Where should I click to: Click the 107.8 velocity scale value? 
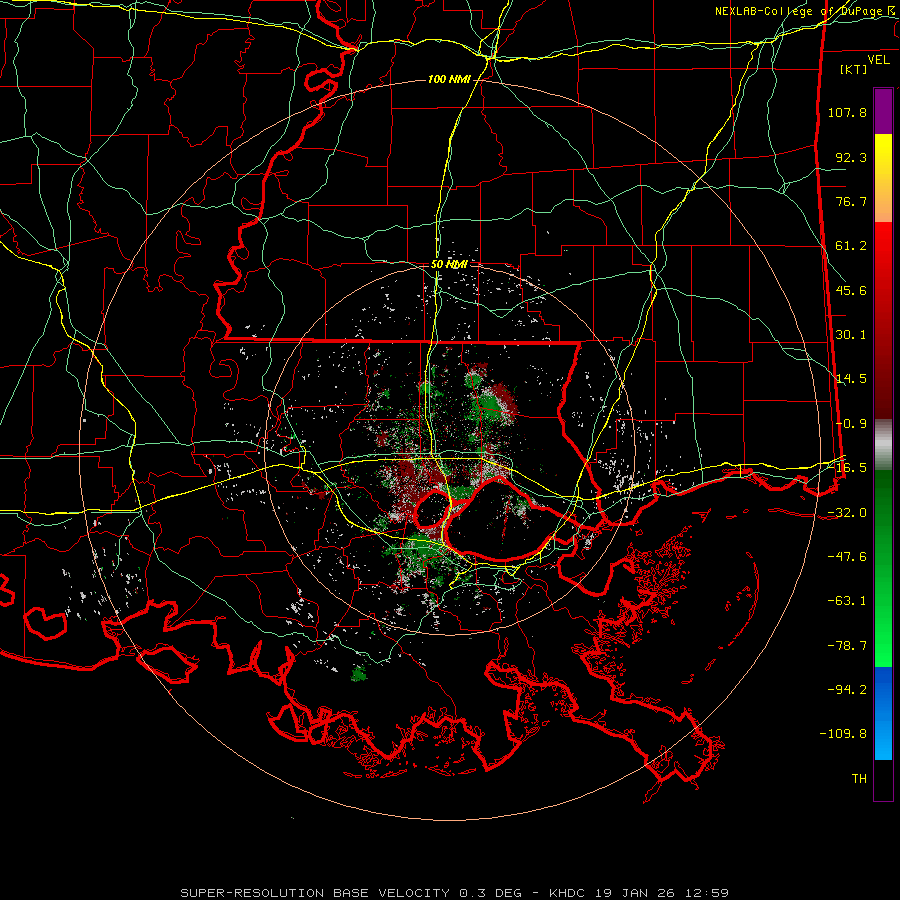click(x=847, y=112)
